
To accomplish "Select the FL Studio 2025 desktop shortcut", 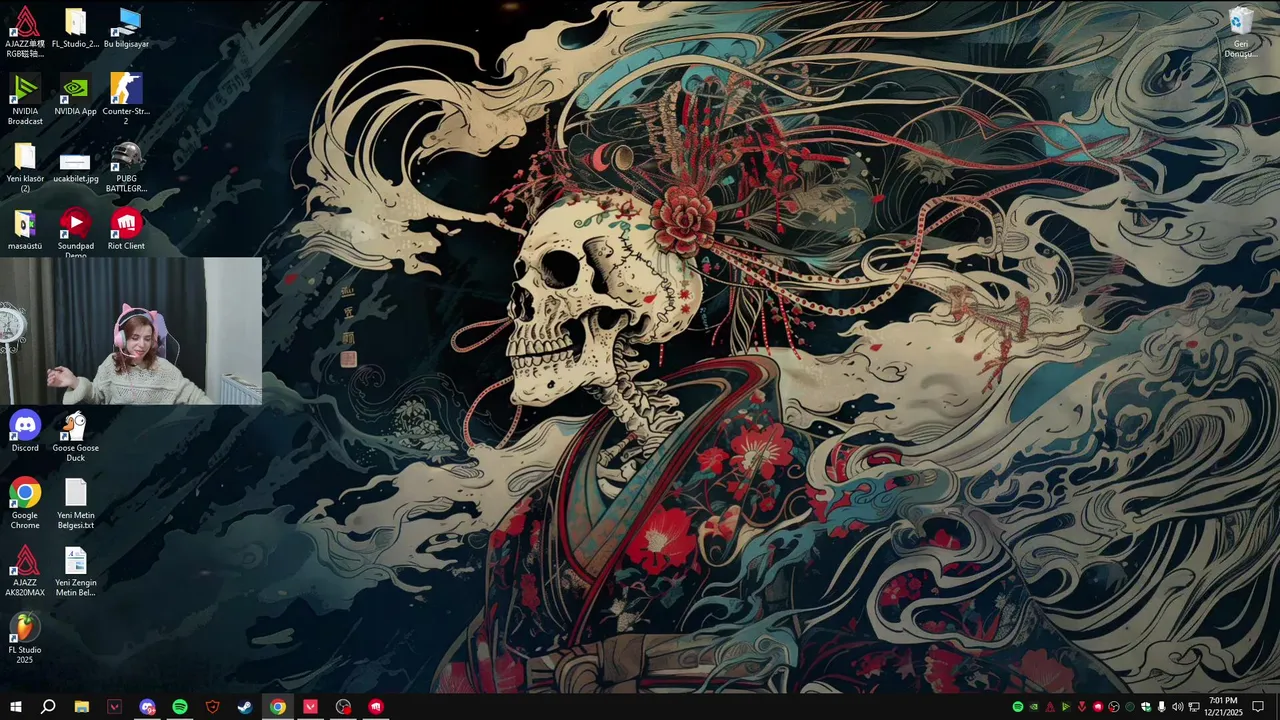I will (25, 638).
